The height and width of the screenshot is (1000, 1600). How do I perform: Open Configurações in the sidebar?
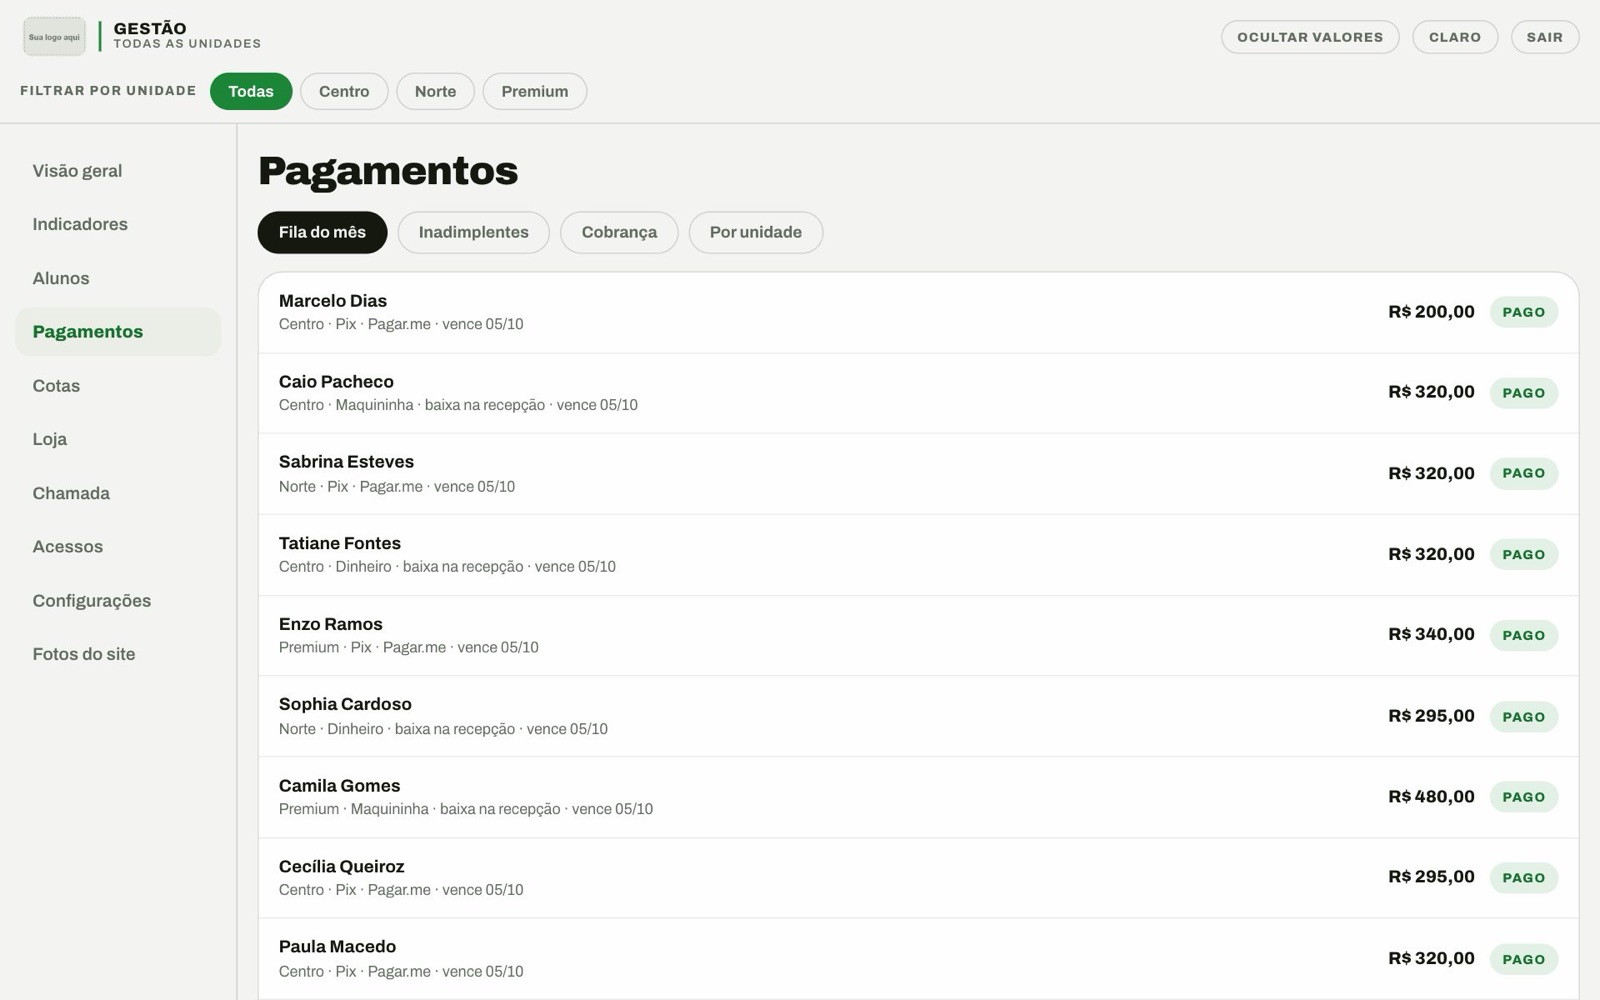pos(118,601)
